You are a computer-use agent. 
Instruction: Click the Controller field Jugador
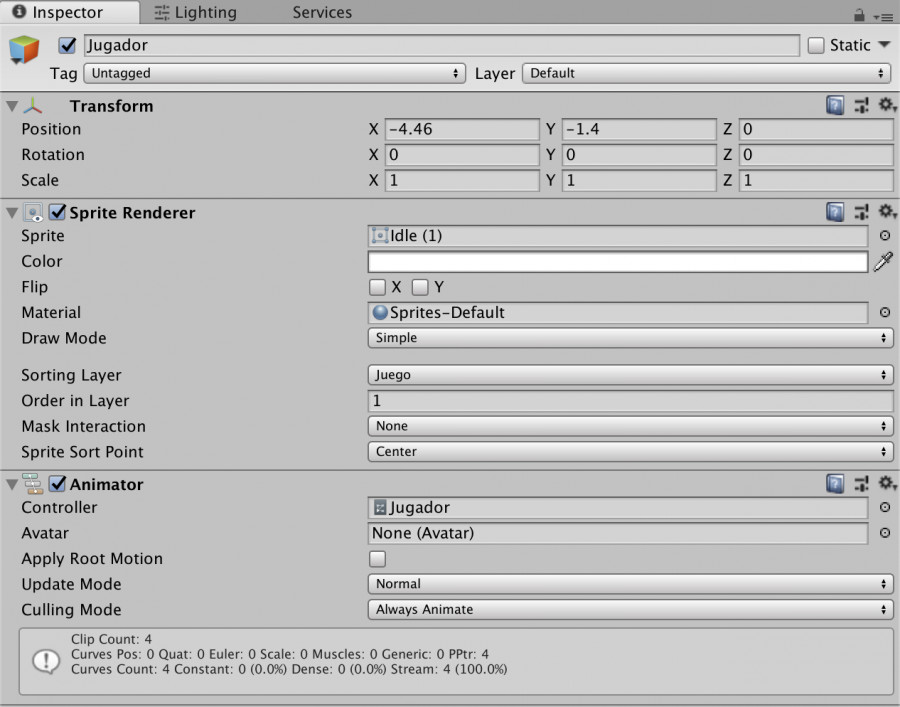click(x=618, y=508)
